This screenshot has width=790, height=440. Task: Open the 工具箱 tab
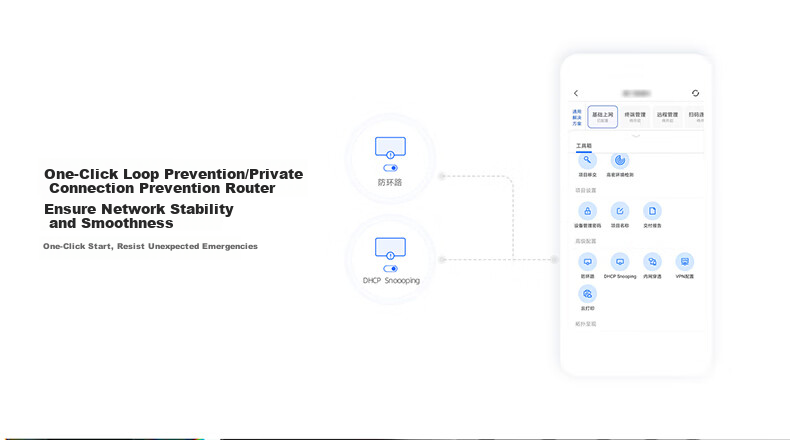[584, 146]
